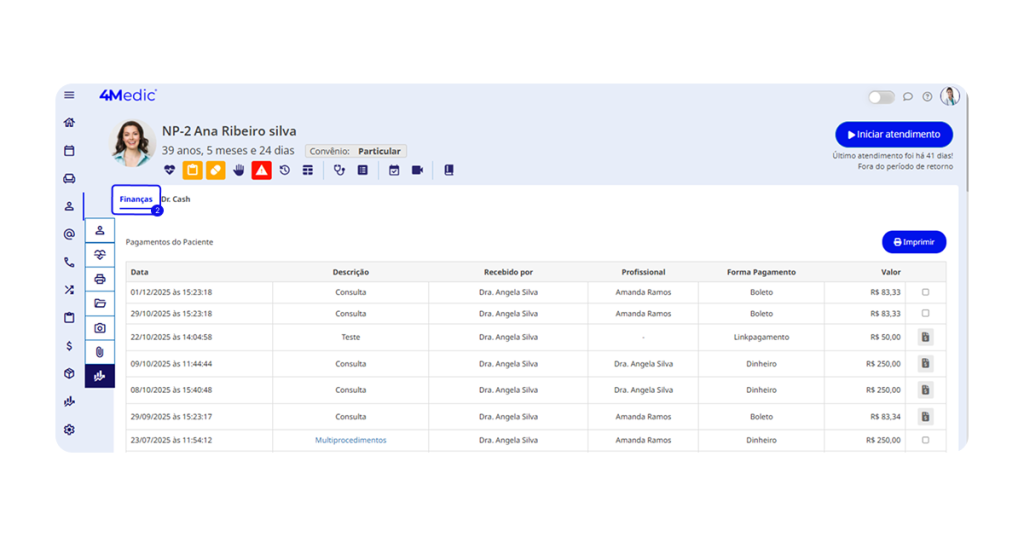This screenshot has height=537, width=1024.
Task: Open the camera photo icon in side panel
Action: (100, 328)
